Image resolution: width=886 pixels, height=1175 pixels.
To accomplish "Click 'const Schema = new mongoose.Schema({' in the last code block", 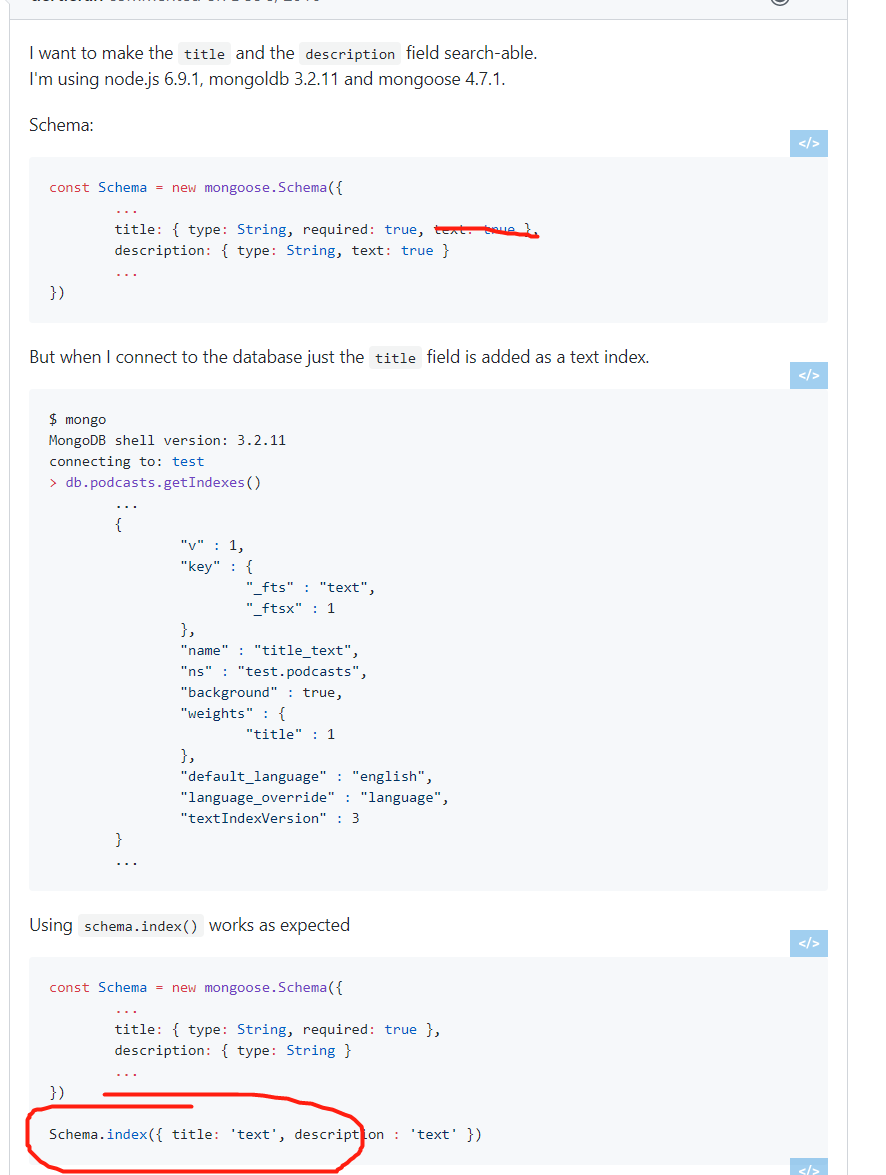I will pos(196,988).
